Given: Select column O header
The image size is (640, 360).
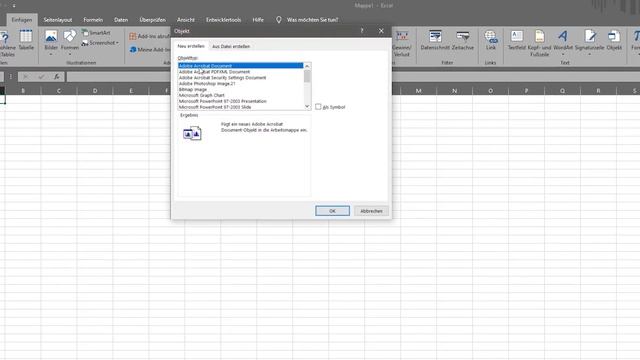Looking at the screenshot, I should 490,91.
